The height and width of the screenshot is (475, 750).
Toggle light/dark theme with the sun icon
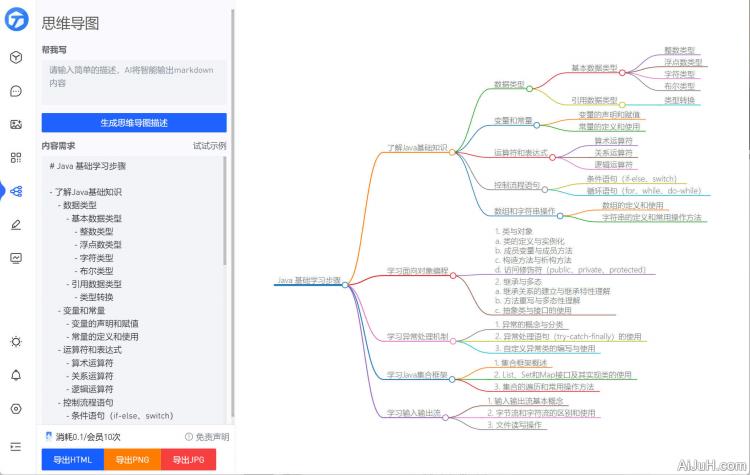[16, 342]
